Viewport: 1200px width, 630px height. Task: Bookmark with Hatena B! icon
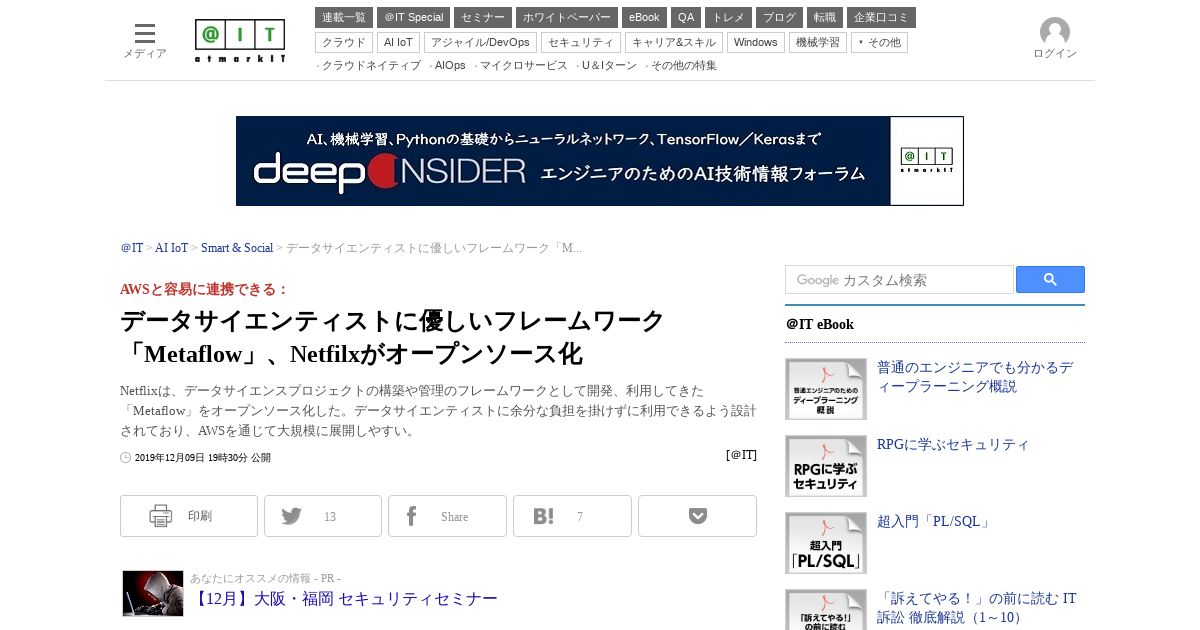tap(572, 516)
